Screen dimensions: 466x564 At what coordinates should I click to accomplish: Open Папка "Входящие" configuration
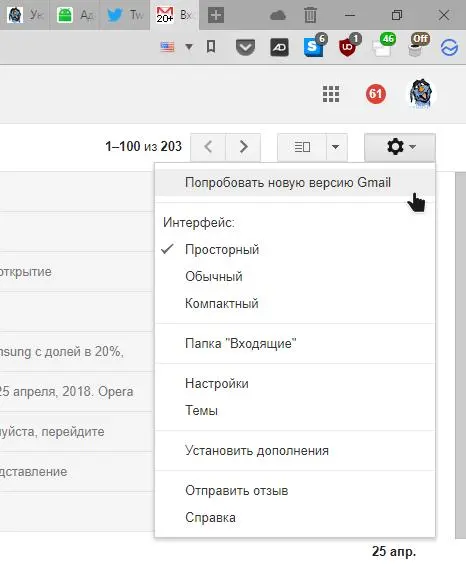(x=295, y=344)
